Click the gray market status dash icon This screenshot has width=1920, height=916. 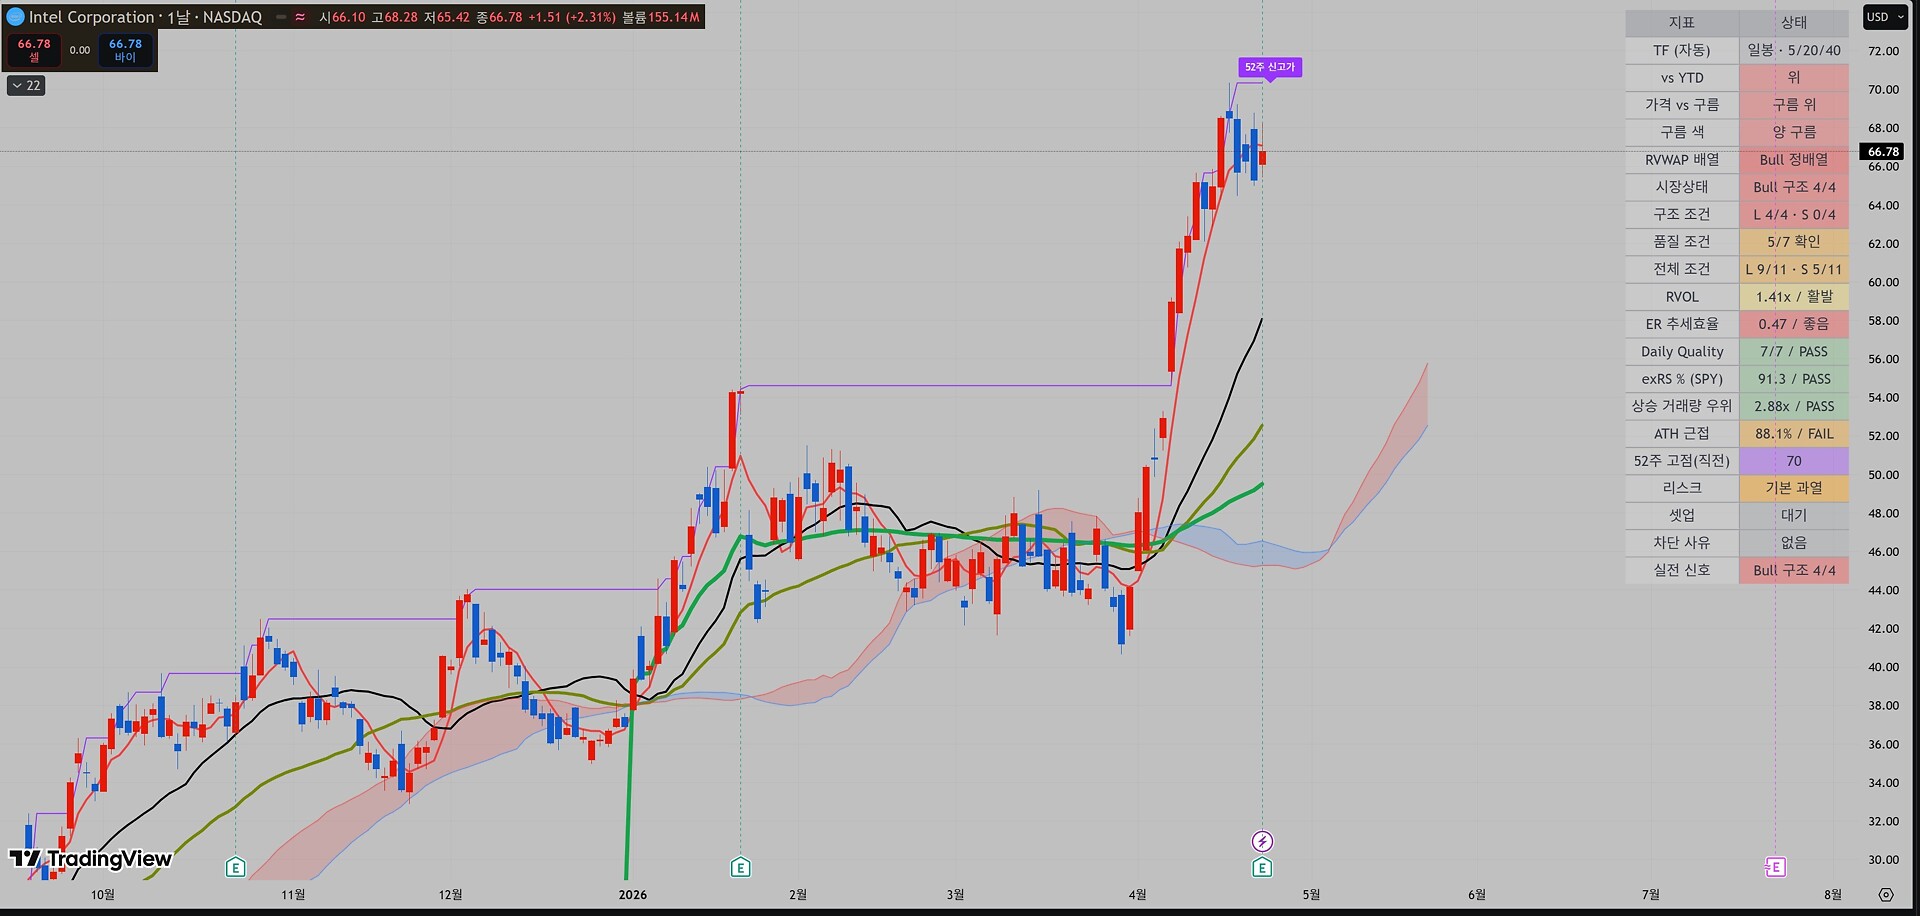pyautogui.click(x=281, y=17)
